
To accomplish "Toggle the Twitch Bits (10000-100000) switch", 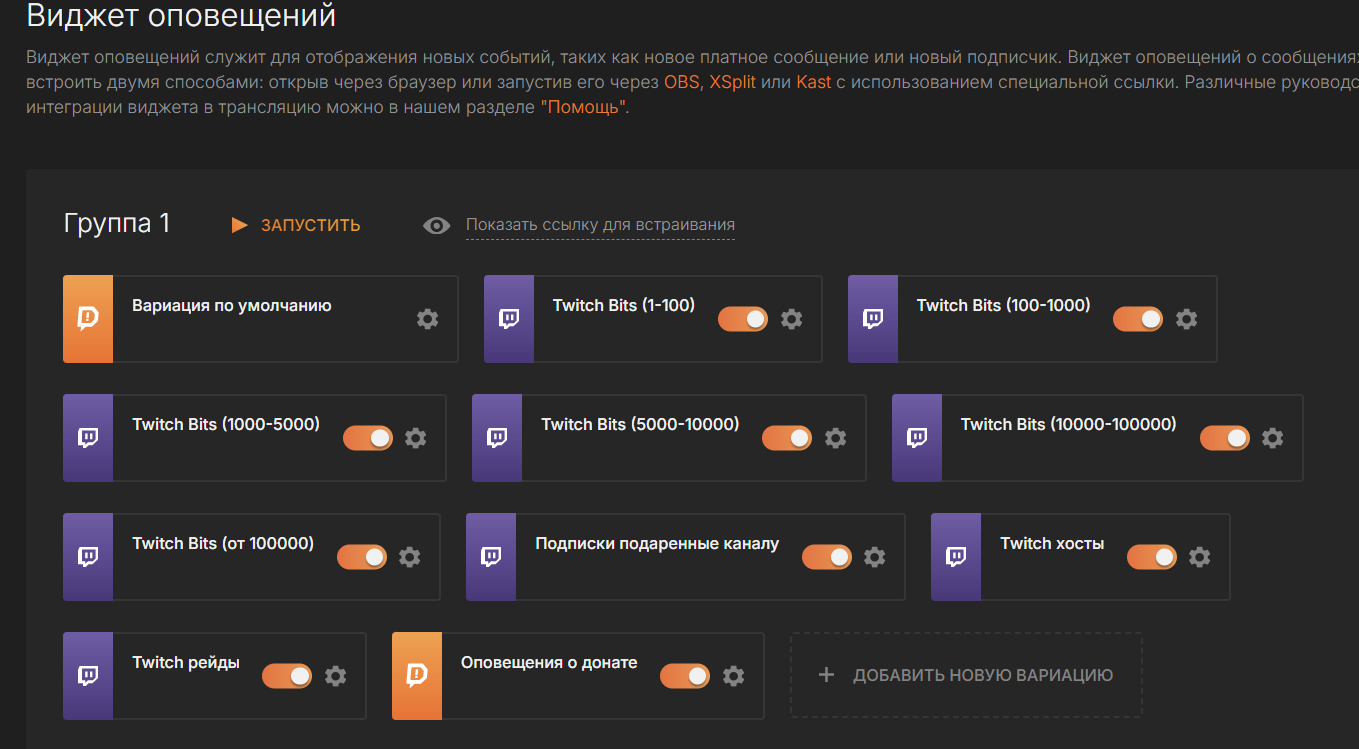I will [1225, 438].
